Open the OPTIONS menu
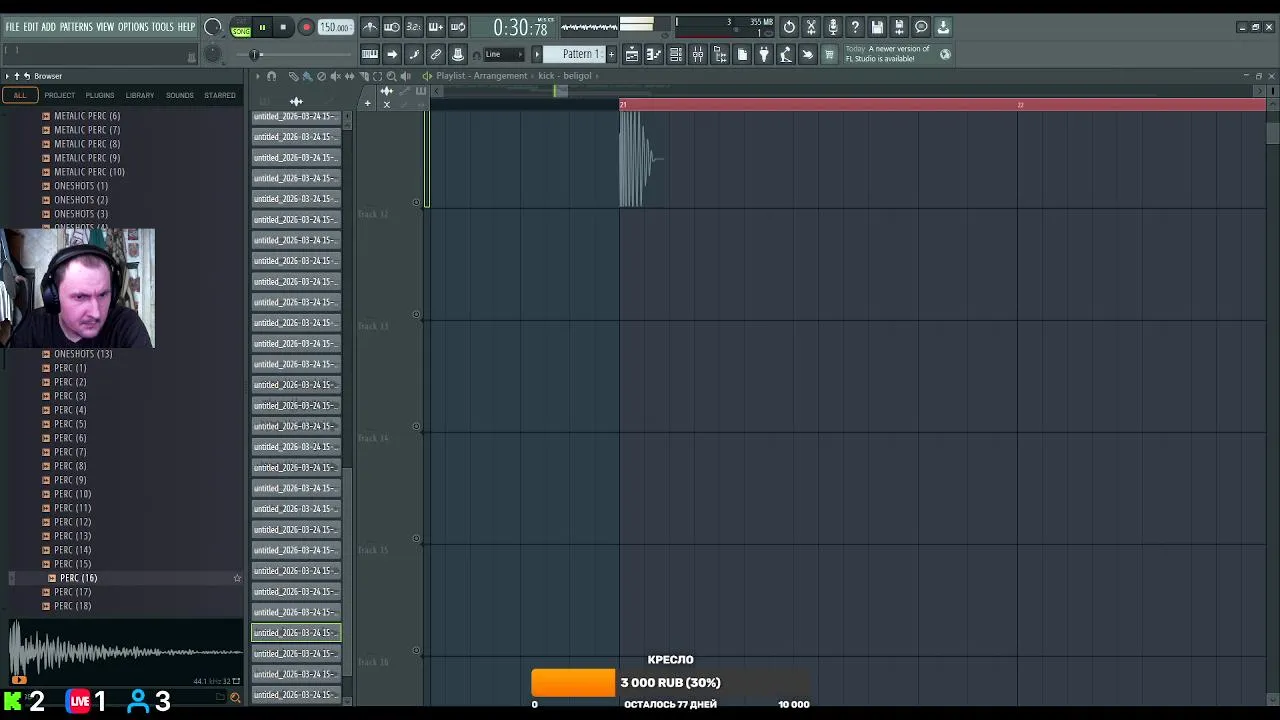The image size is (1280, 720). tap(133, 27)
